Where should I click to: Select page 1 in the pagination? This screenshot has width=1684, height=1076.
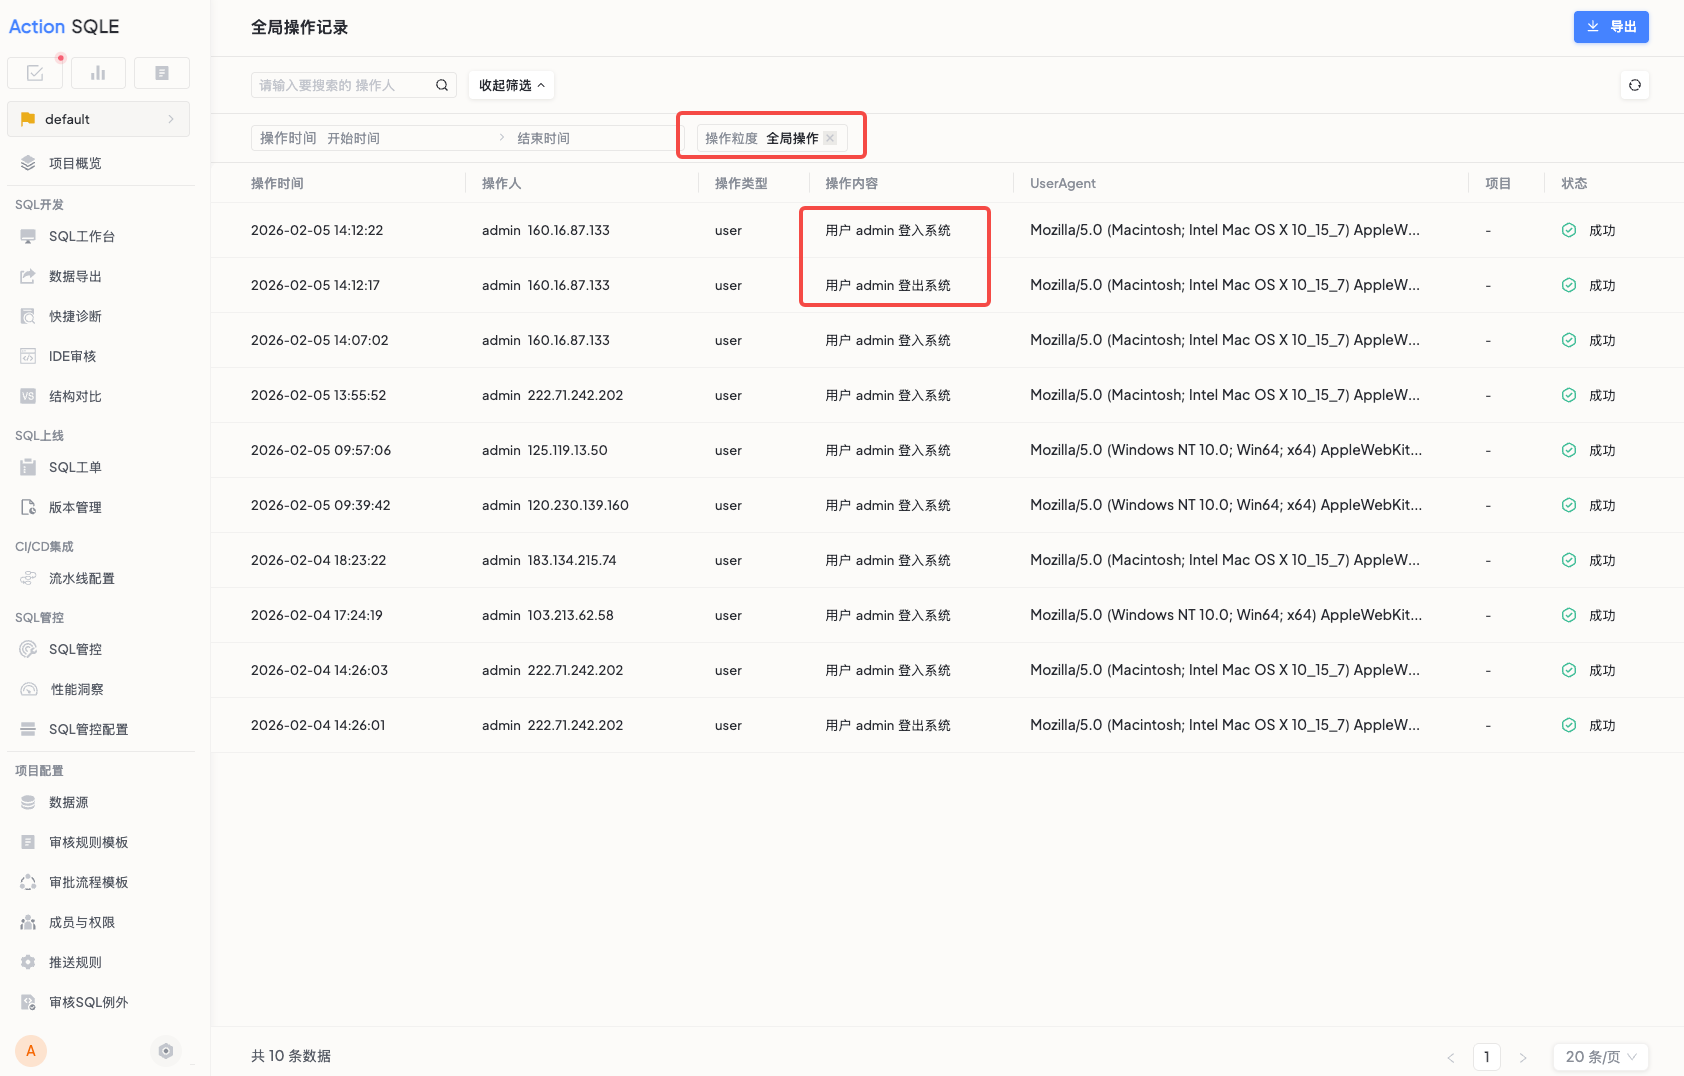(x=1486, y=1057)
